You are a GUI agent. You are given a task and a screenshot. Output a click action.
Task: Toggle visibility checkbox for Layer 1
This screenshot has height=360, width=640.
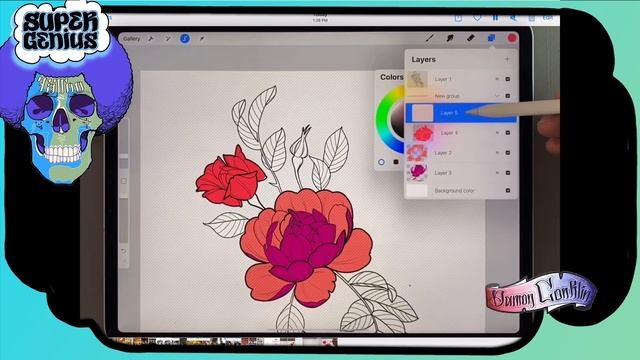point(508,79)
